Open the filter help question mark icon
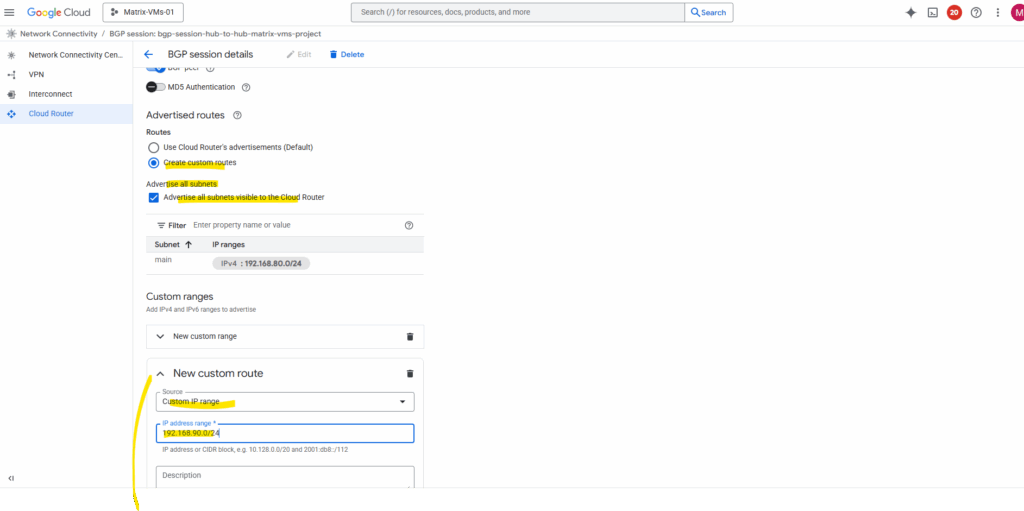The image size is (1024, 511). tap(409, 225)
